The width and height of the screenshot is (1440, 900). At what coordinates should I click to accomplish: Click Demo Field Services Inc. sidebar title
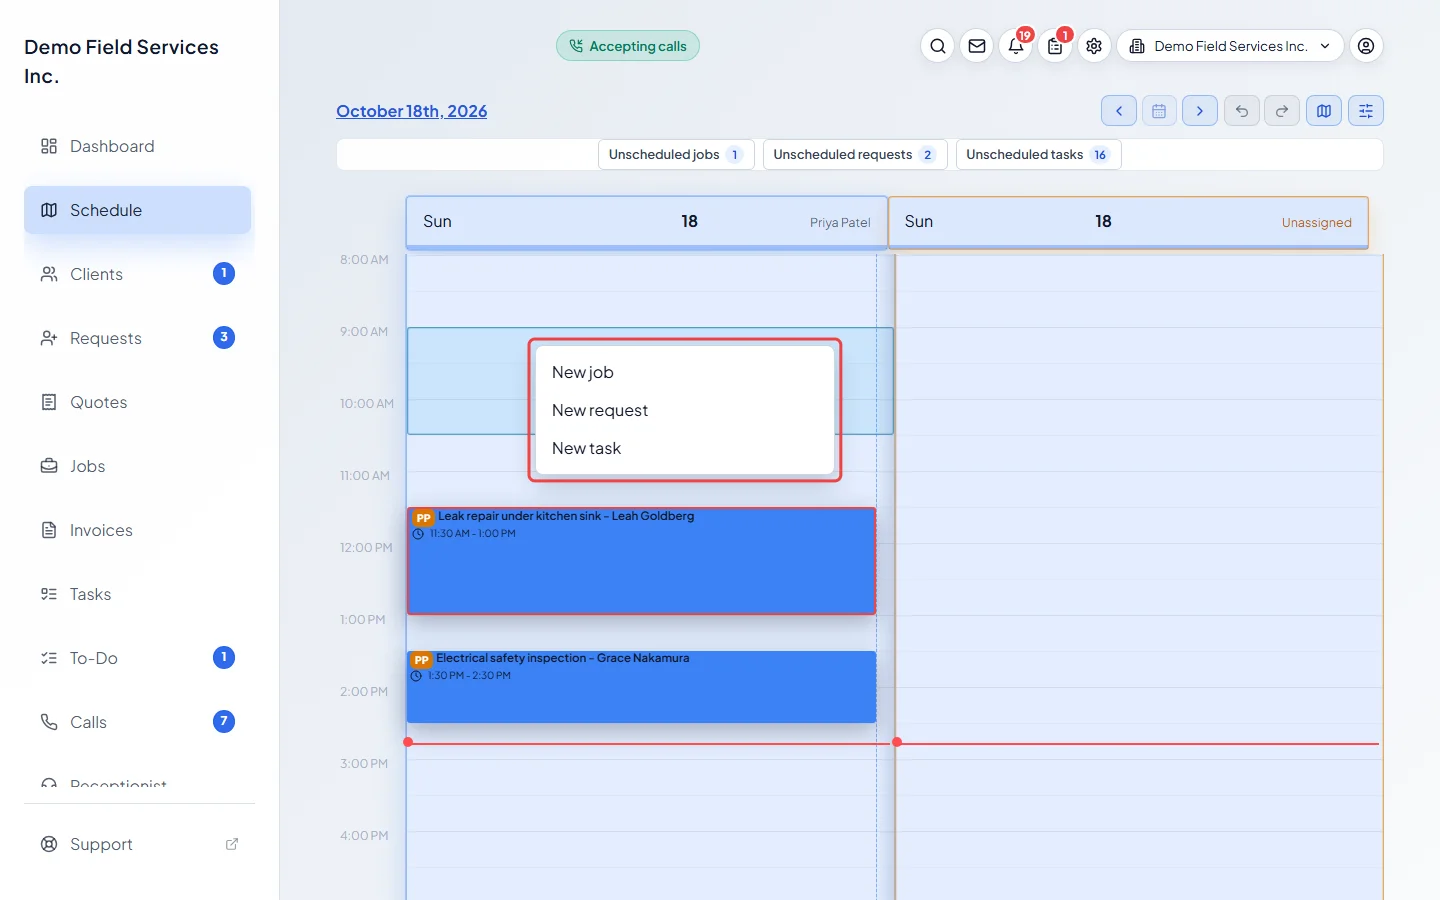[121, 61]
